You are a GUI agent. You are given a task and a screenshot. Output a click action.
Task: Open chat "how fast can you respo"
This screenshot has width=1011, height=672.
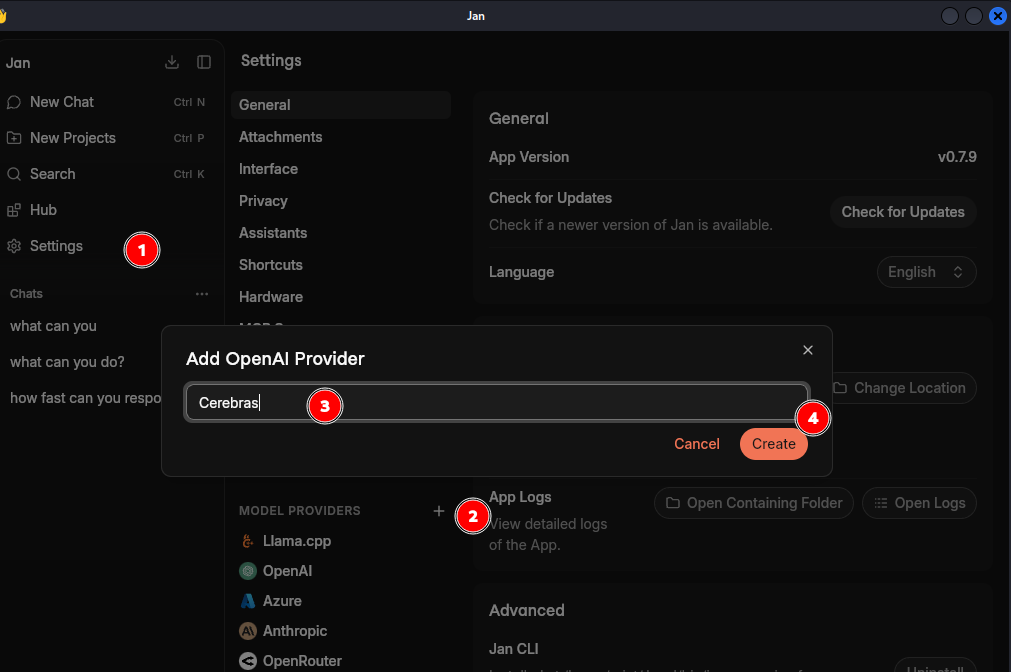(x=85, y=399)
